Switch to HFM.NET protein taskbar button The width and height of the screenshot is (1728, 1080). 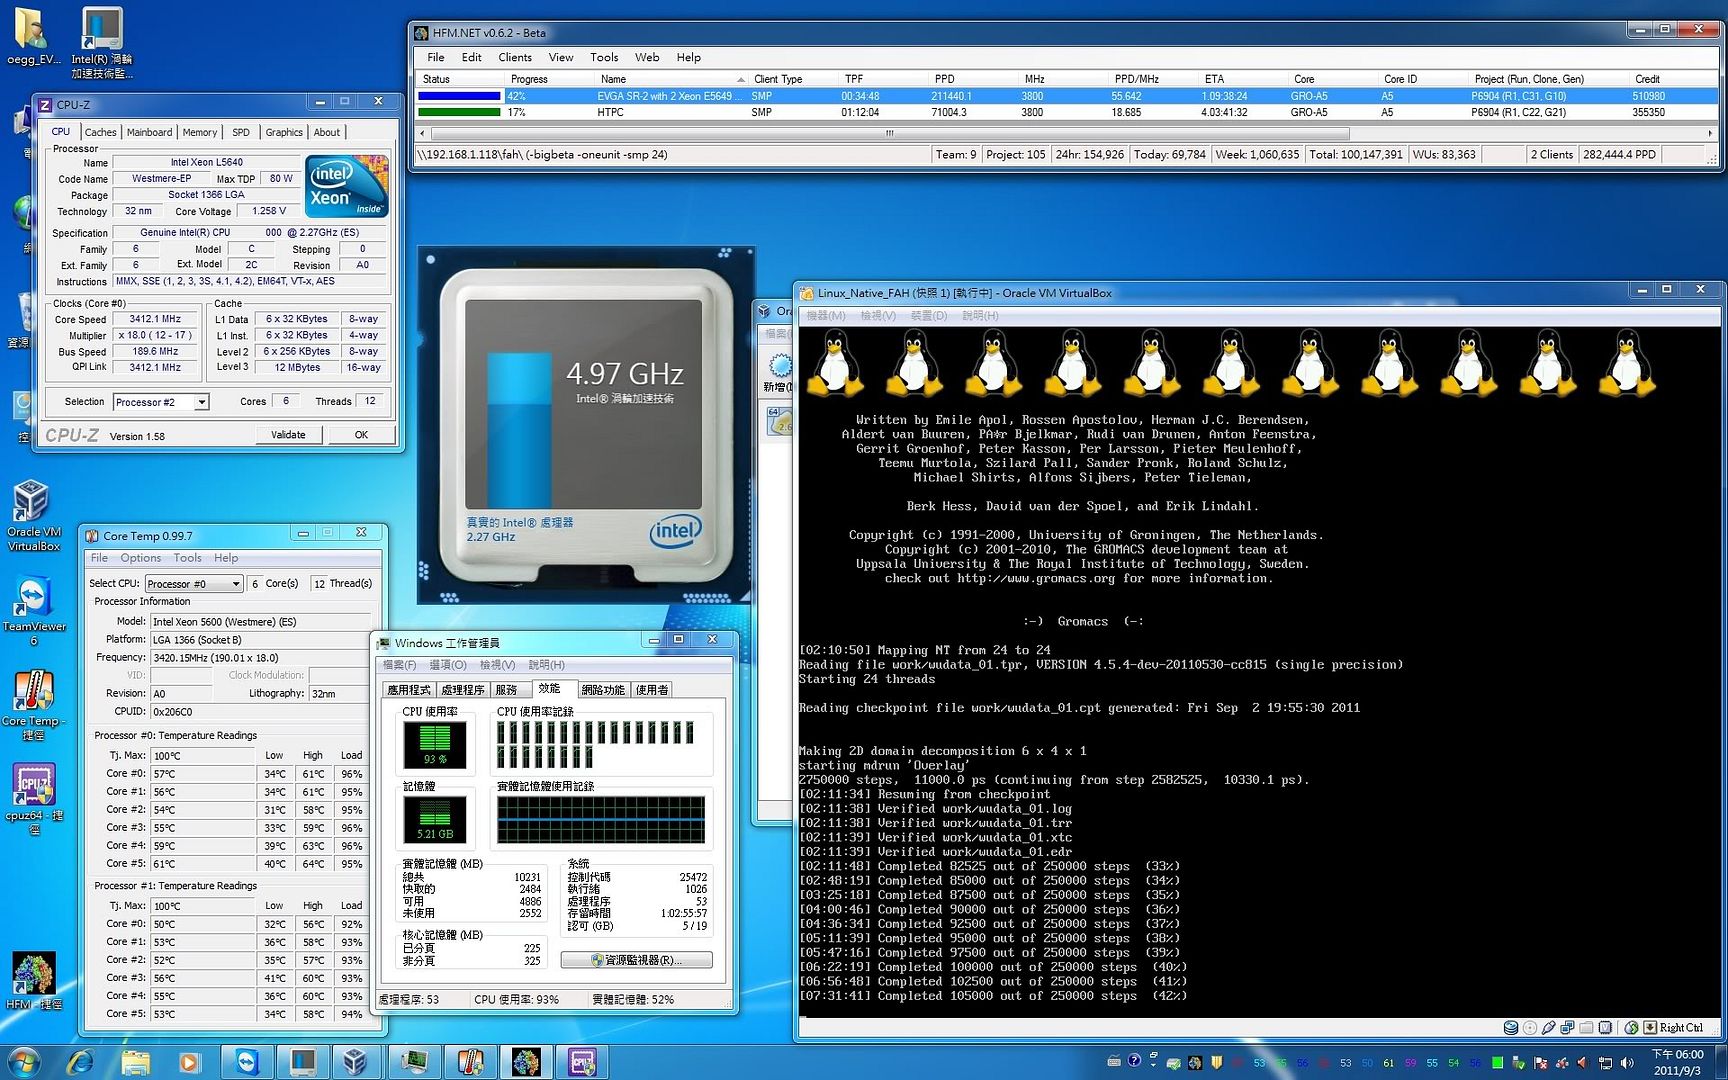(x=526, y=1062)
